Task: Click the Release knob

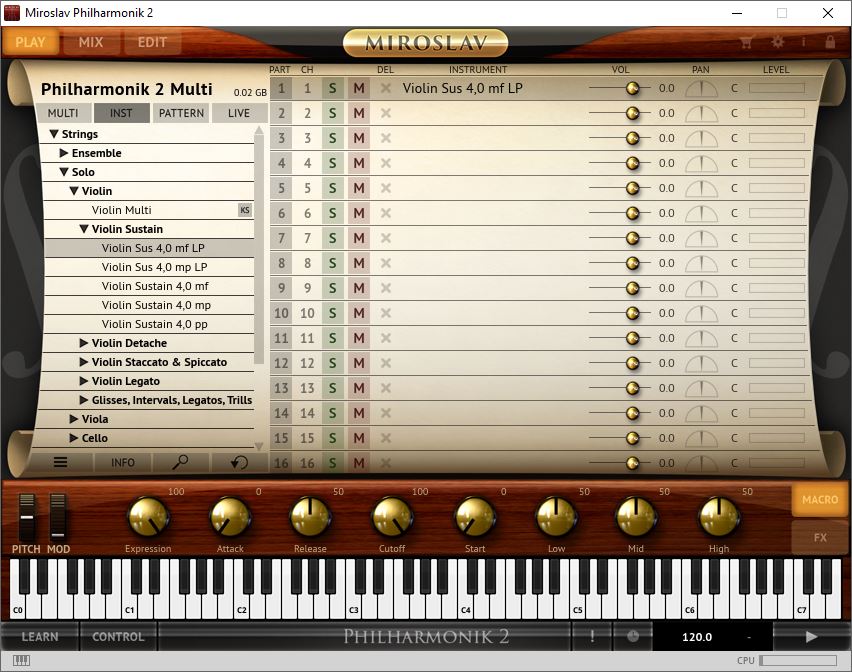Action: coord(310,517)
